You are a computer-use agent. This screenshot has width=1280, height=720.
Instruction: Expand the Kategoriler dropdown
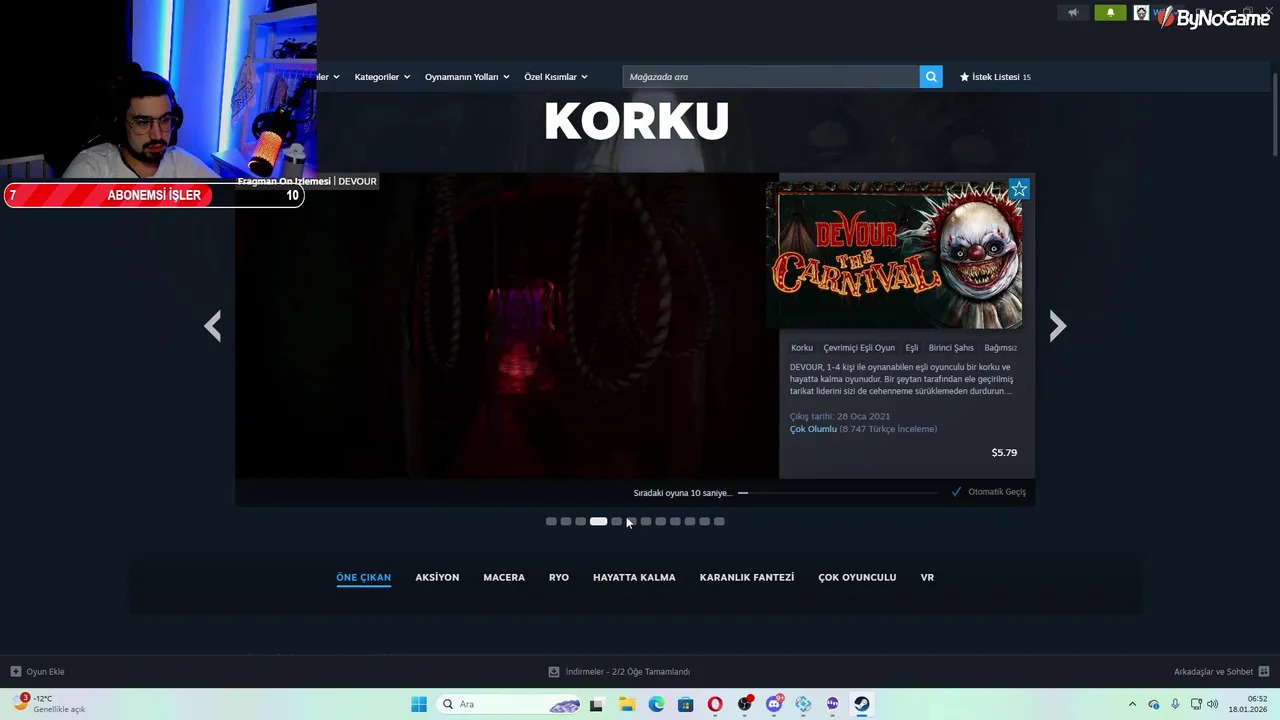point(382,77)
